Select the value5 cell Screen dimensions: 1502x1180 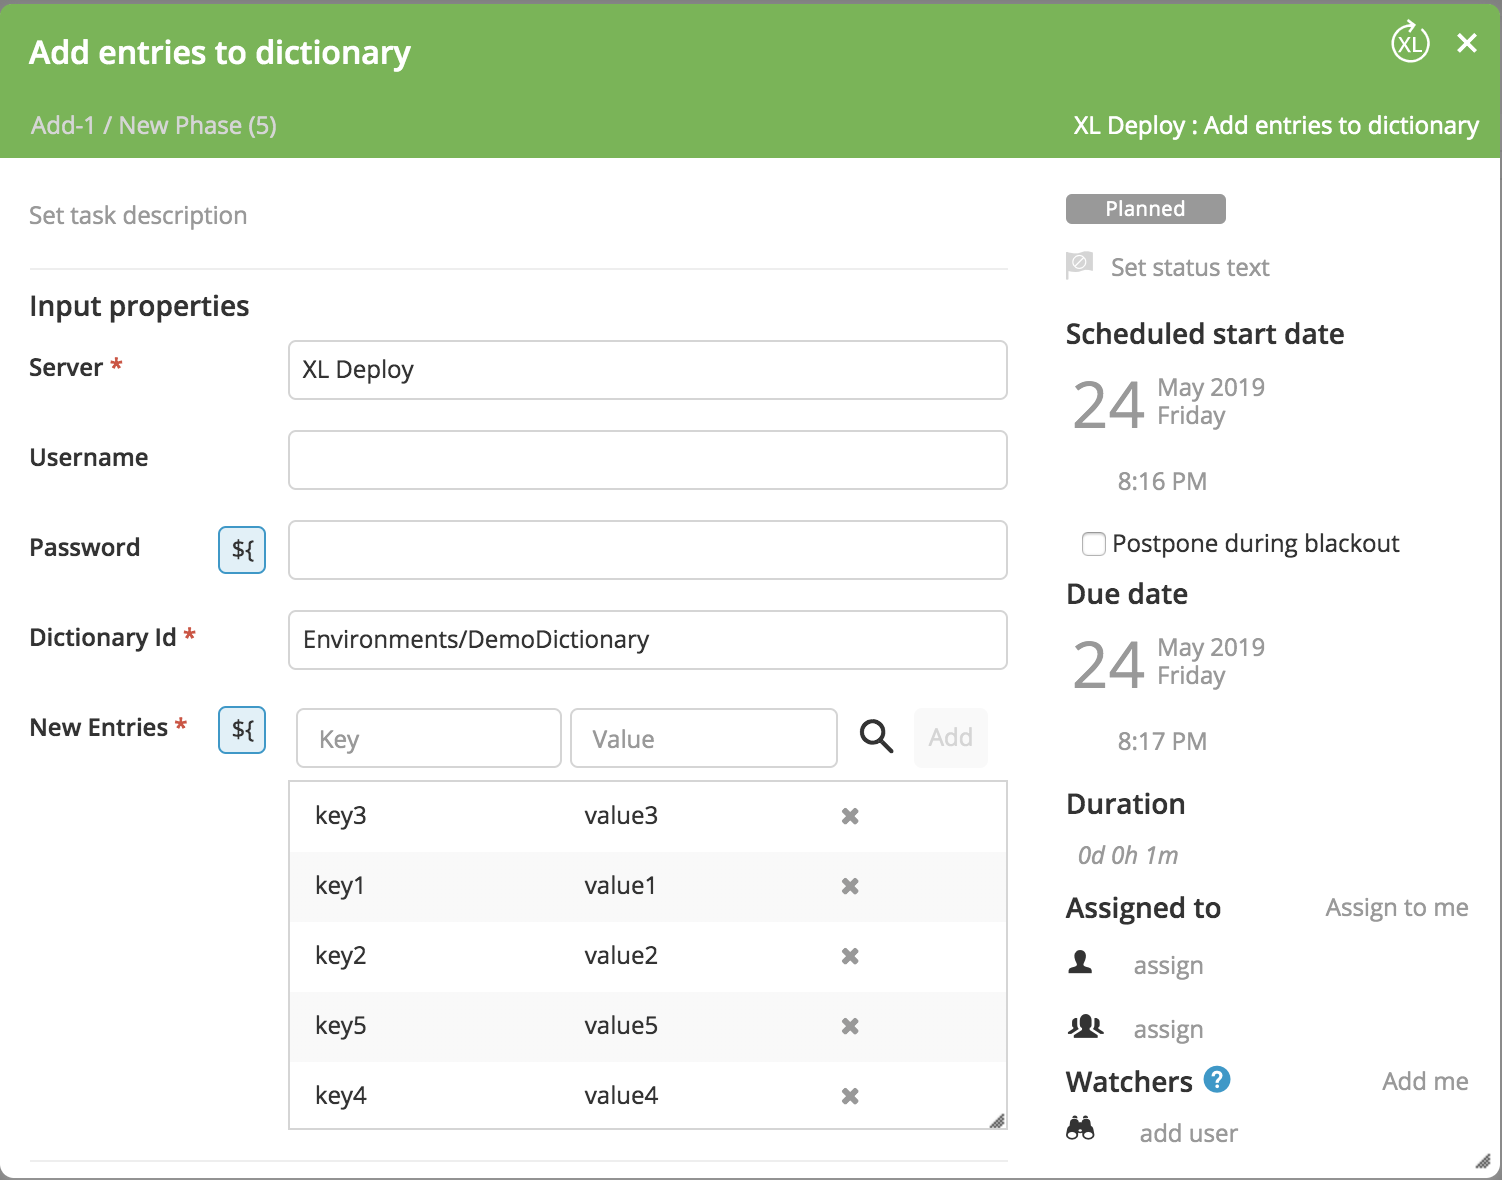(x=621, y=1025)
